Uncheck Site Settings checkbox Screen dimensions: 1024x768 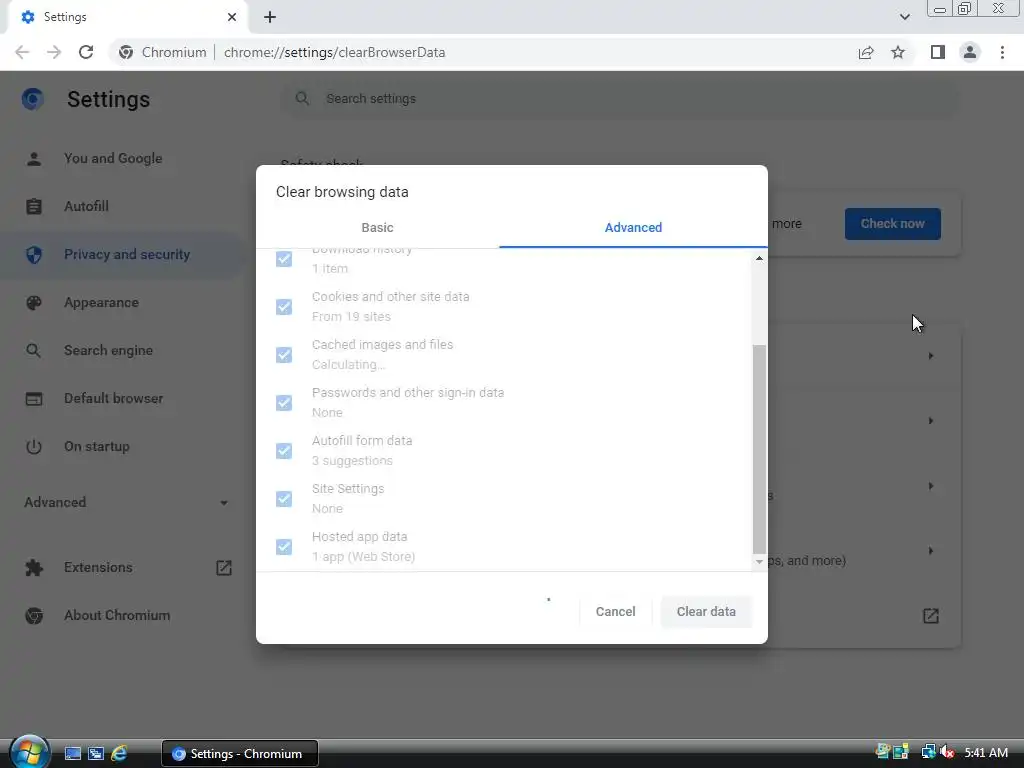(284, 498)
